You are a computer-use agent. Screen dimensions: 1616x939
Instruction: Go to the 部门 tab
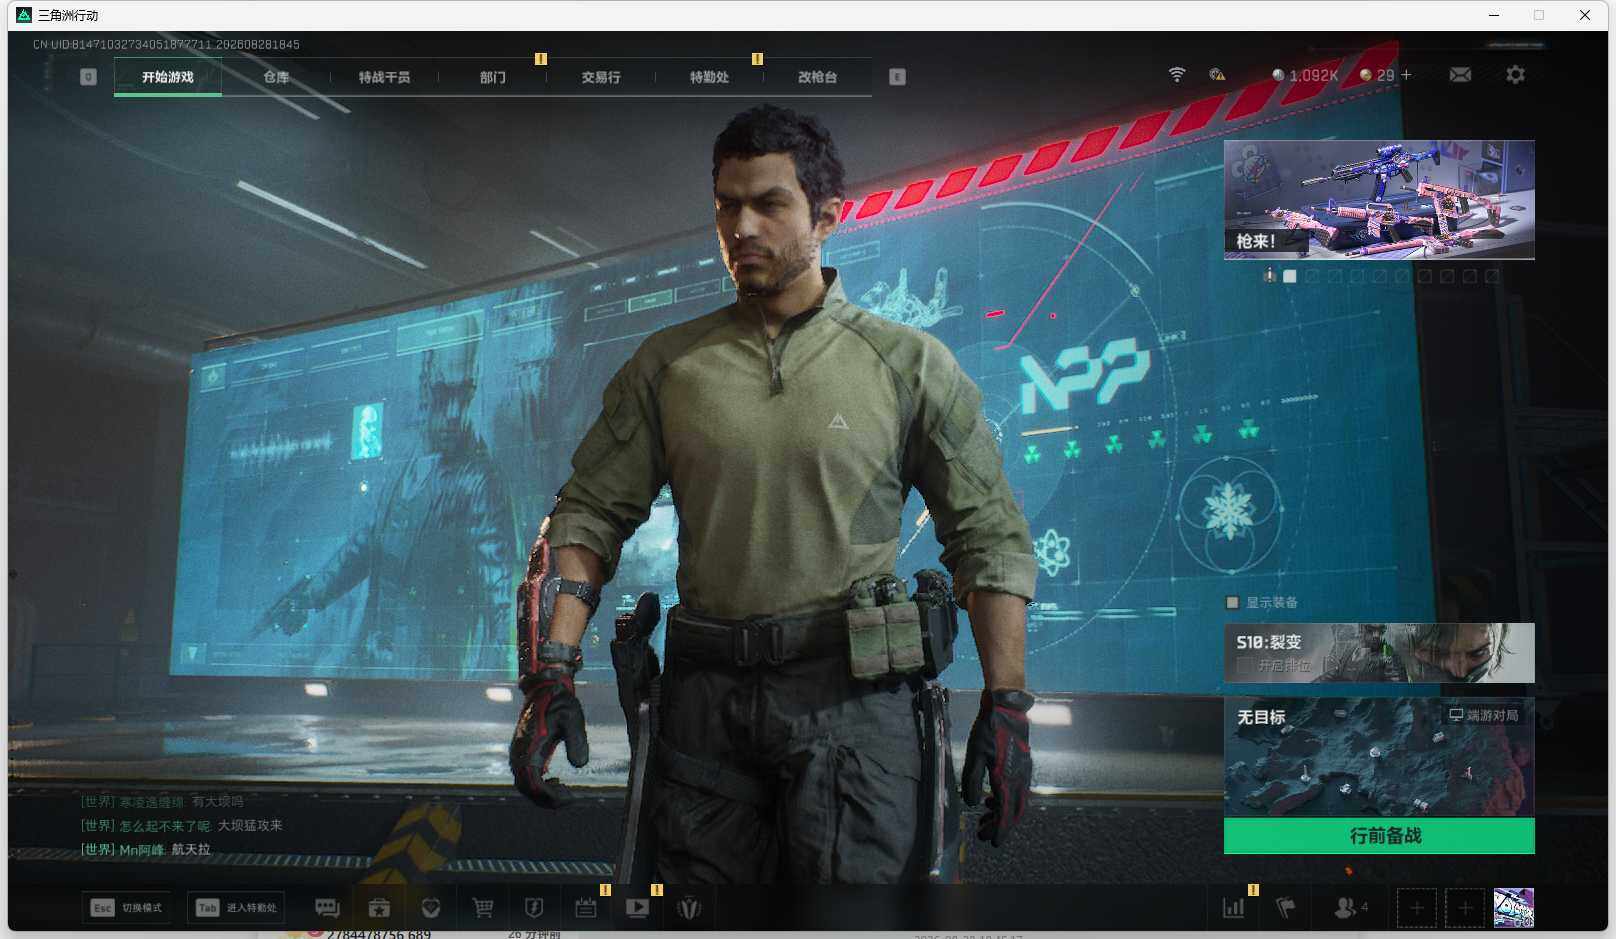click(492, 77)
